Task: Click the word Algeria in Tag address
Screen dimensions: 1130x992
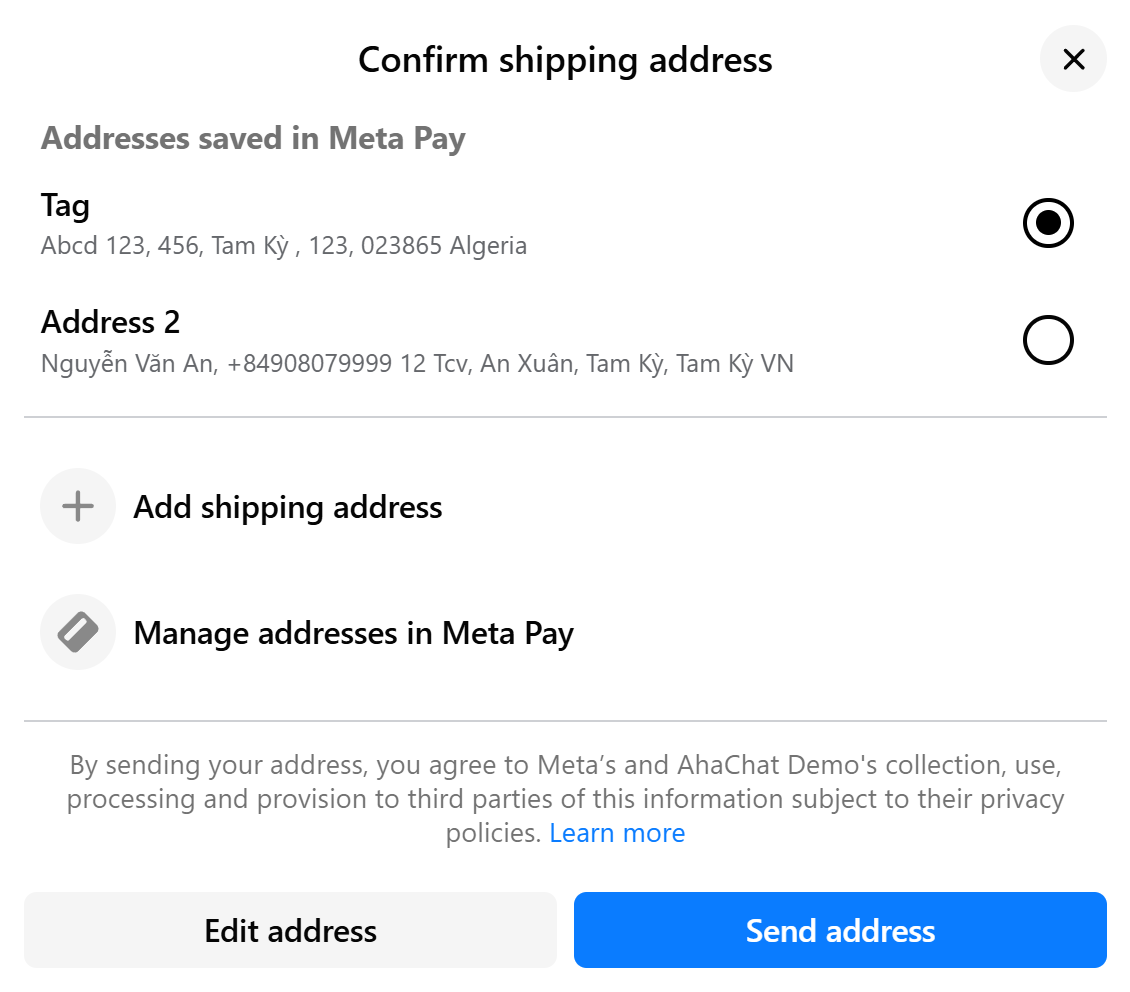Action: (488, 246)
